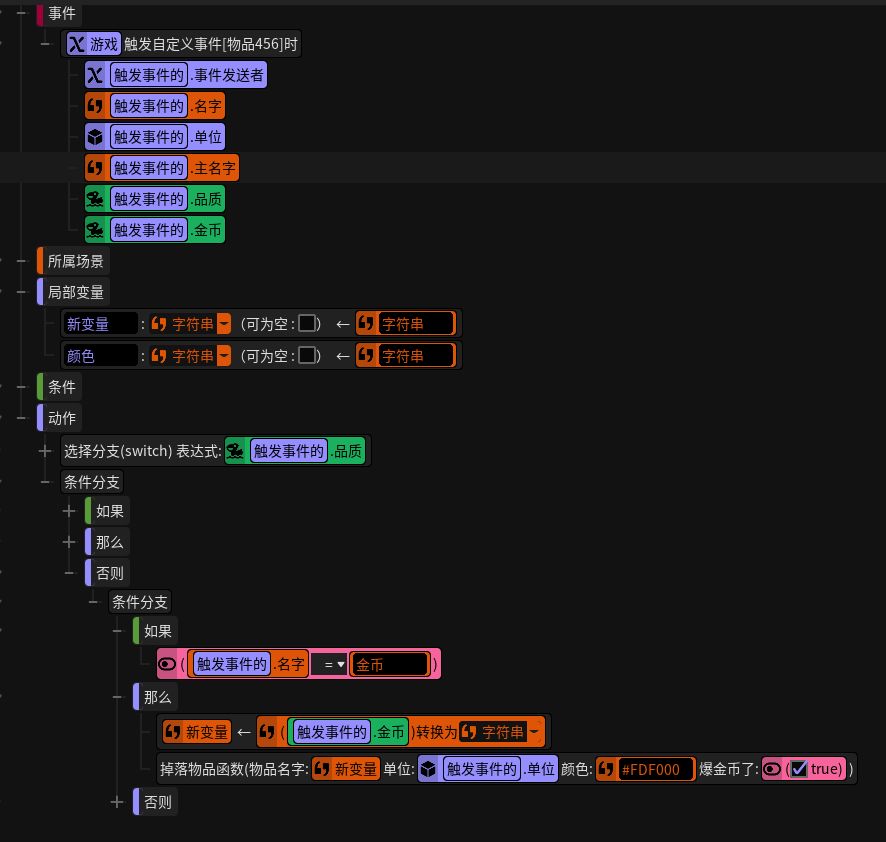The image size is (886, 842).
Task: Expand the 选择分支(switch) node
Action: [45, 451]
